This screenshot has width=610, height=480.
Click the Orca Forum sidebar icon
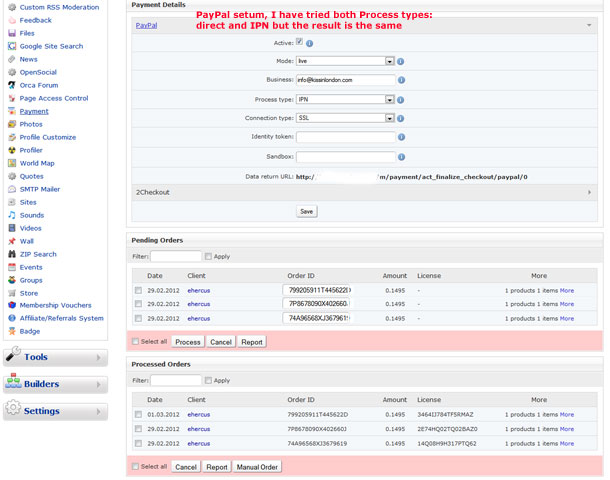point(12,85)
